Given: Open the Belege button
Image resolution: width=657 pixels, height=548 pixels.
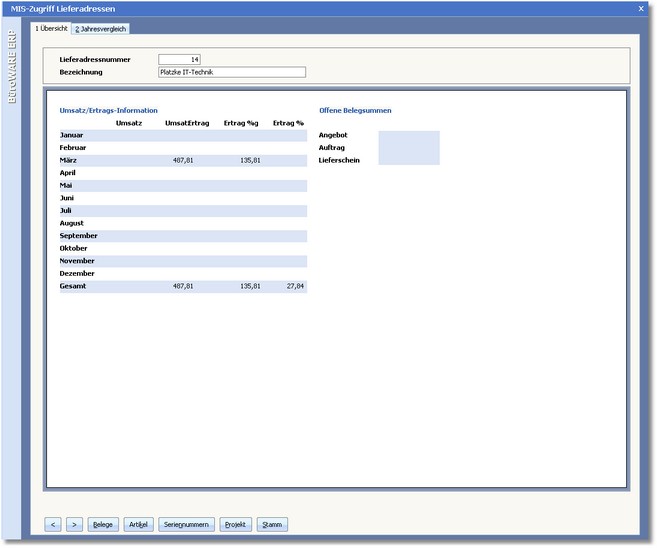Looking at the screenshot, I should [x=103, y=524].
